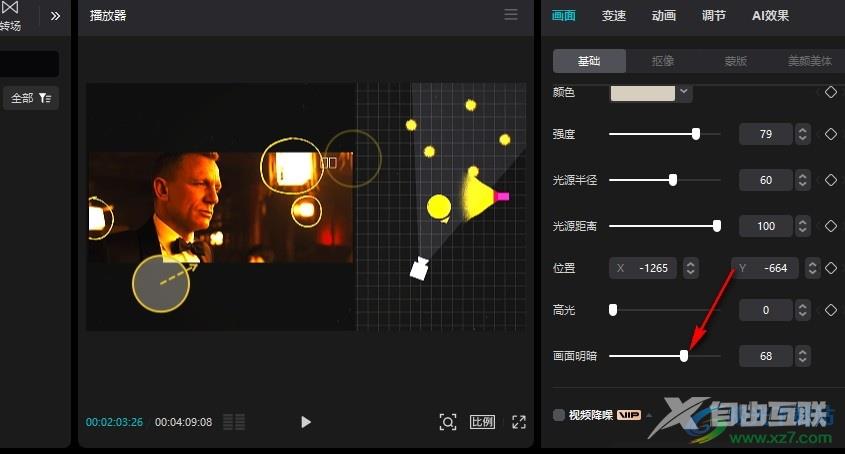Screen dimensions: 845x454
Task: Toggle the audio level meter icon
Action: (234, 422)
